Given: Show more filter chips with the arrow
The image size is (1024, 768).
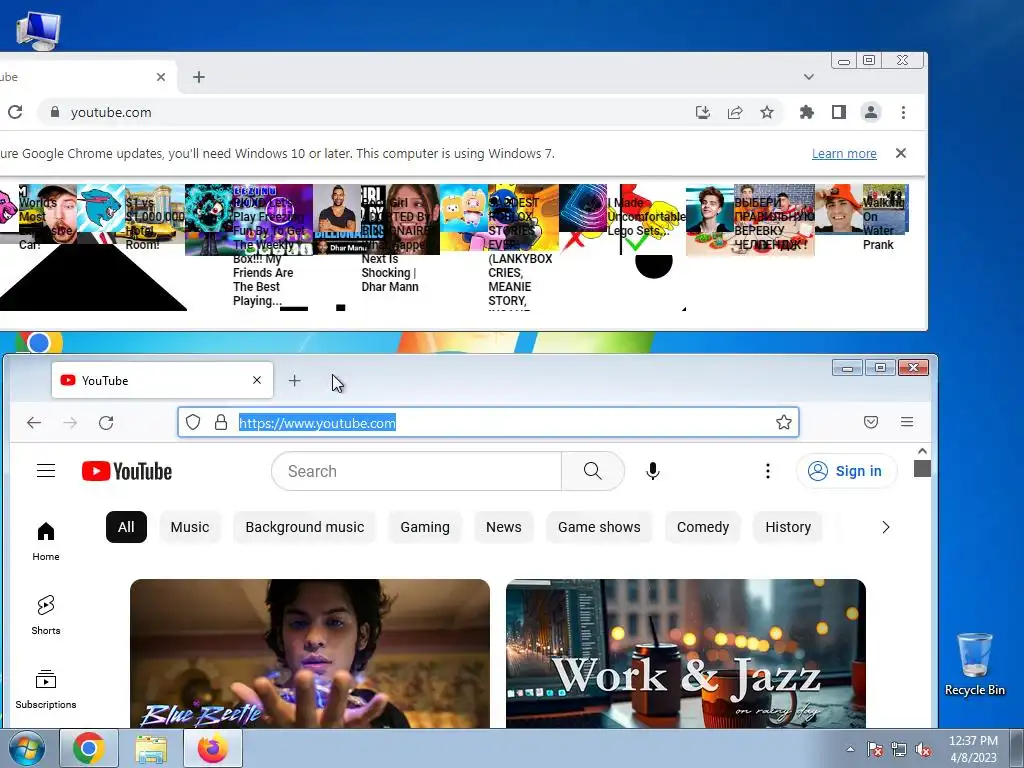Looking at the screenshot, I should 886,527.
